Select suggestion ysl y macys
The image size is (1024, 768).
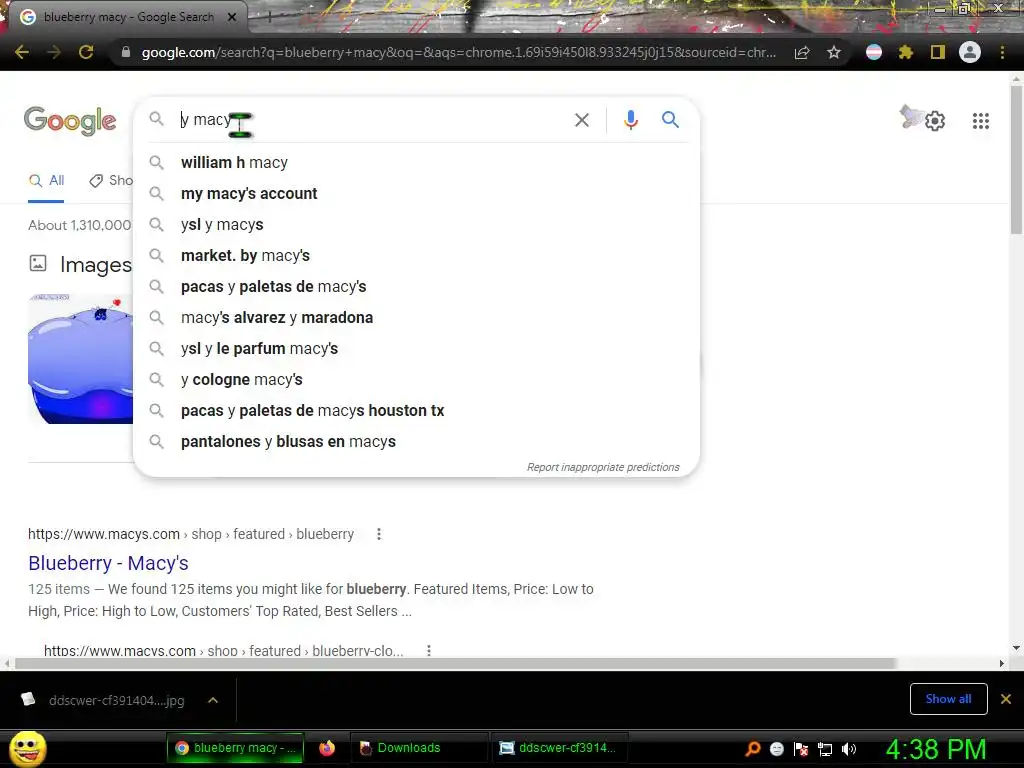pos(415,225)
